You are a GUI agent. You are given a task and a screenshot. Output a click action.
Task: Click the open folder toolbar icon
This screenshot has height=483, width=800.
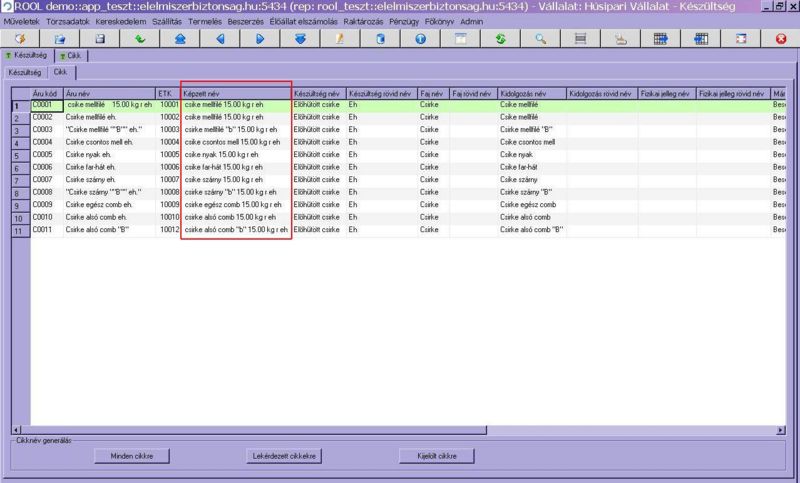pos(60,39)
